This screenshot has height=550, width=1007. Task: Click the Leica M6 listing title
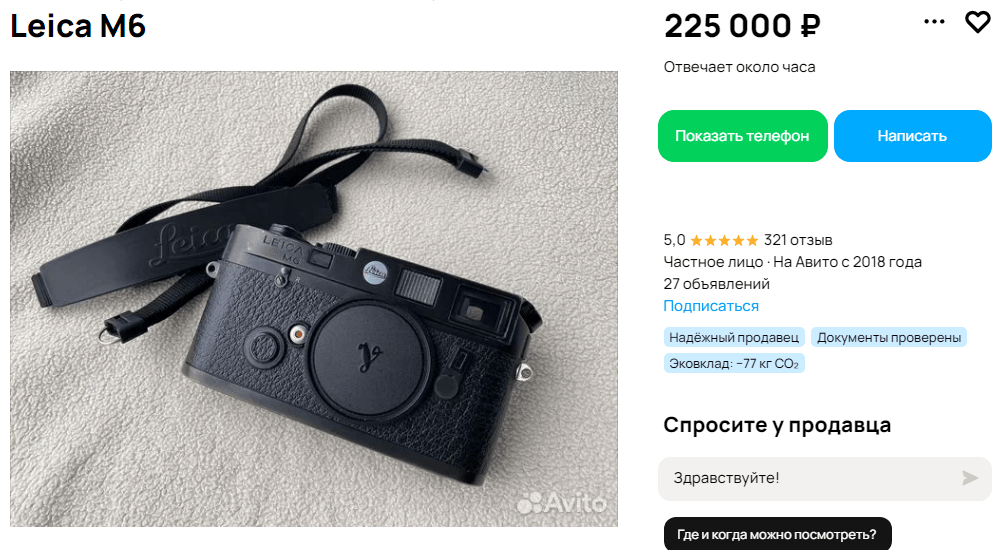[78, 26]
